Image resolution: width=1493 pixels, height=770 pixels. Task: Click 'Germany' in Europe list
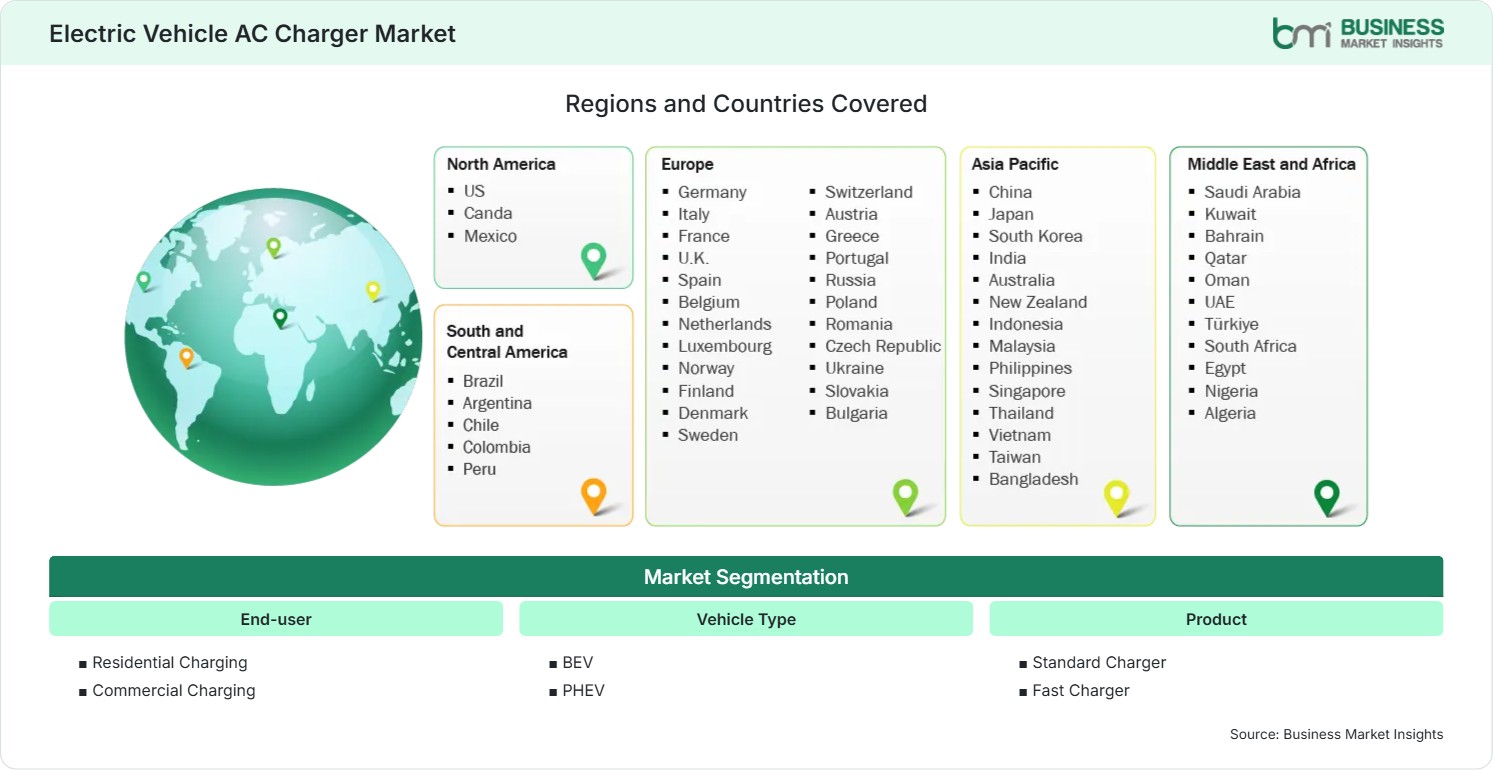tap(712, 192)
